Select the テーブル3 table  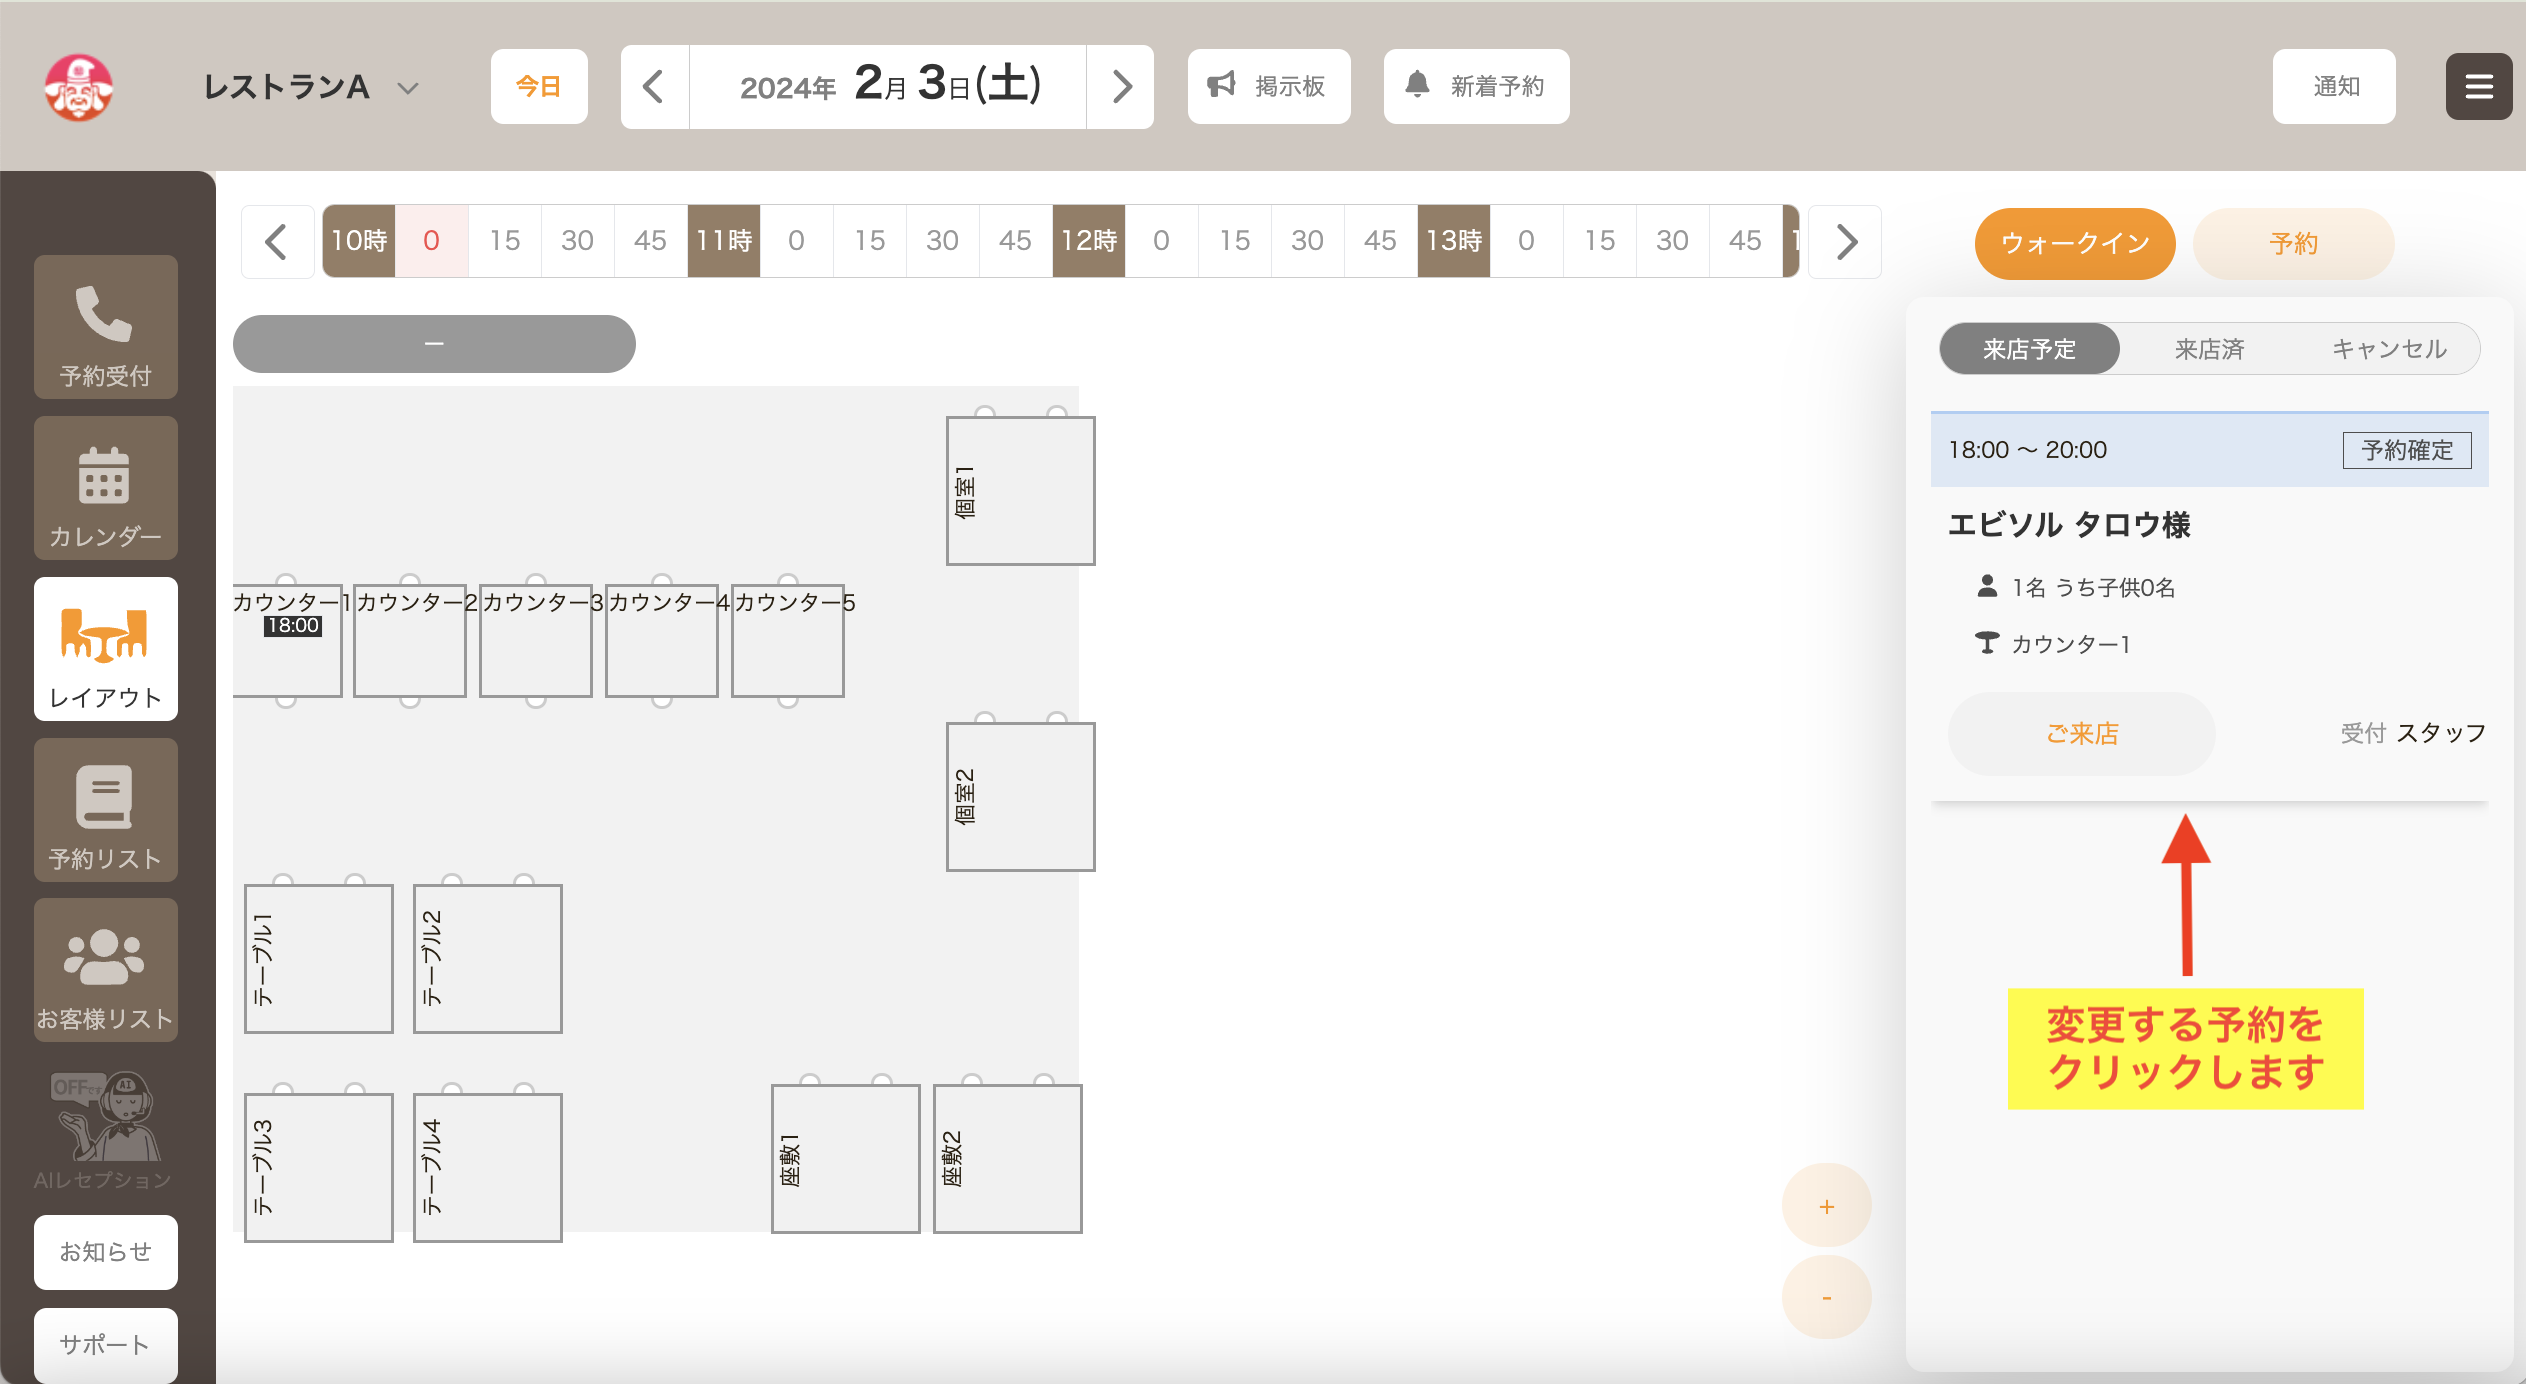[319, 1168]
